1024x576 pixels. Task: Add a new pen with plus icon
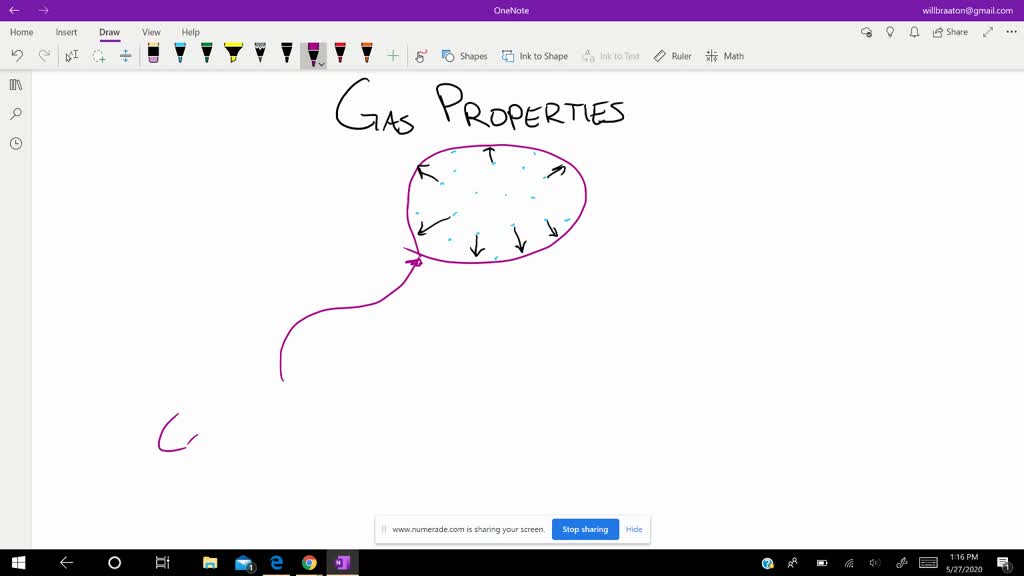tap(393, 56)
